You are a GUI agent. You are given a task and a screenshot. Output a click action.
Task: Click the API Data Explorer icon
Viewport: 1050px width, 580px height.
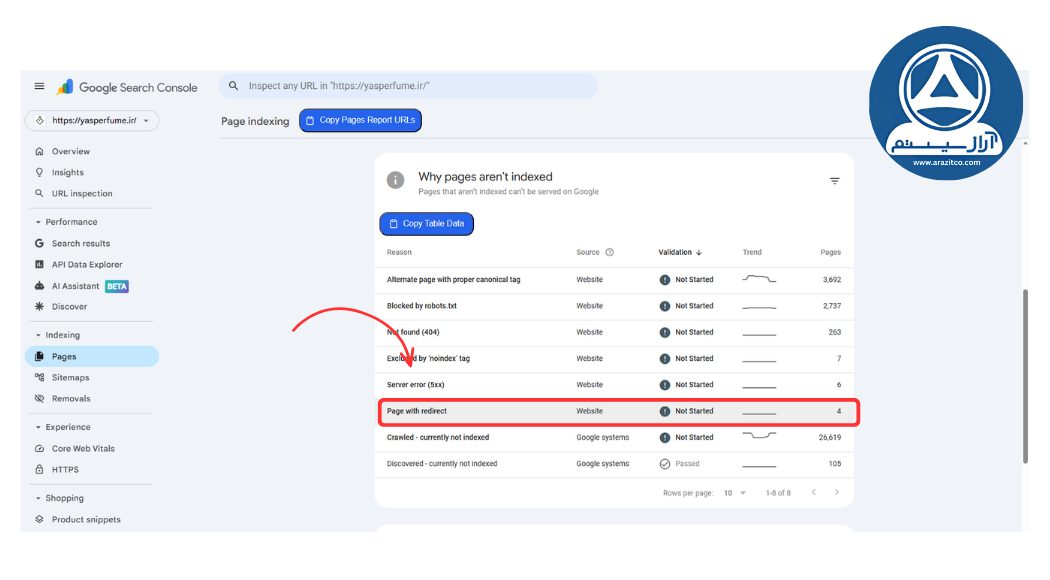click(40, 265)
